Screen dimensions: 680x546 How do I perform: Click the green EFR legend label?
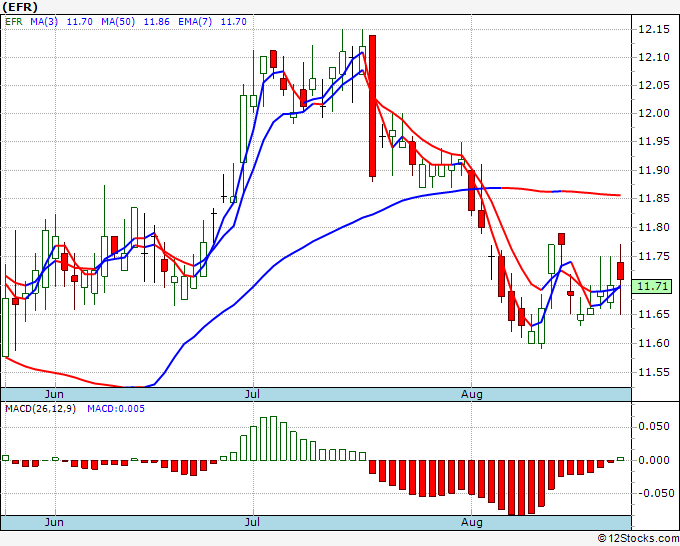[x=13, y=22]
